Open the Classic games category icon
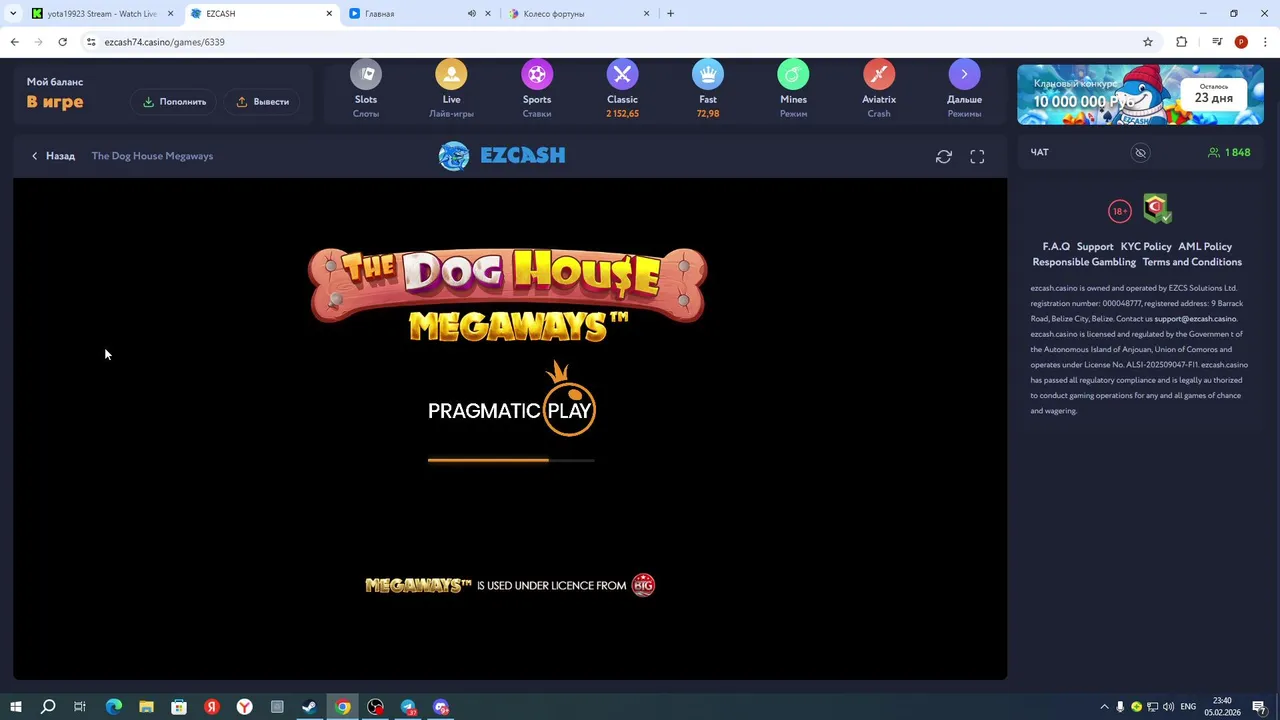 coord(622,74)
